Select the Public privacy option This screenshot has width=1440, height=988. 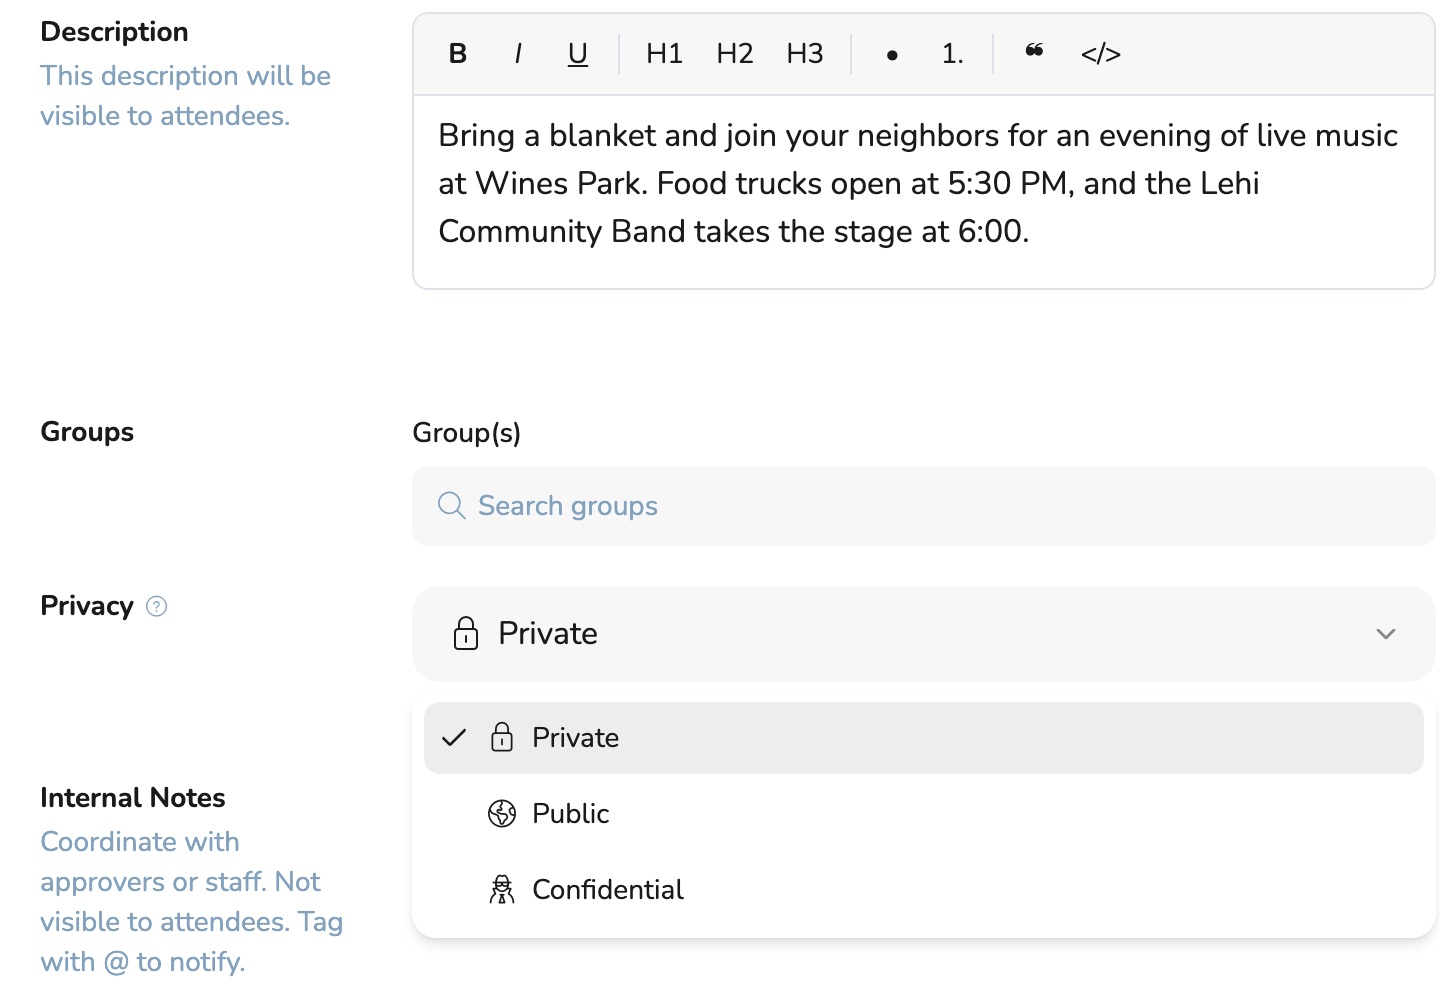pyautogui.click(x=924, y=814)
